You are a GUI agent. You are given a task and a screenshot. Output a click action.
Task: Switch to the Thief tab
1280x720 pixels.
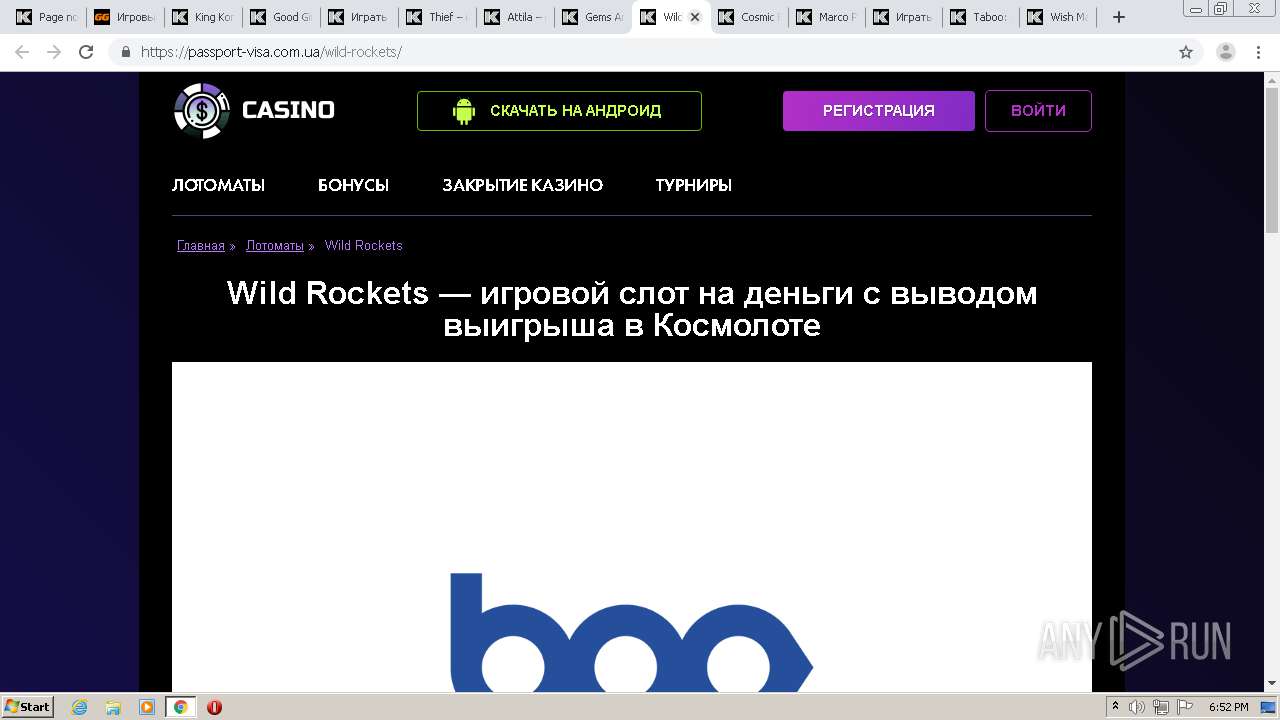tap(436, 17)
